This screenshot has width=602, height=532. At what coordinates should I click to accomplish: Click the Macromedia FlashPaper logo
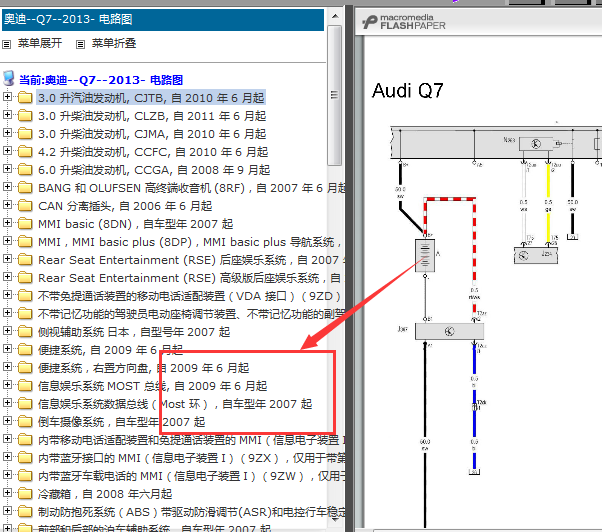pos(404,22)
